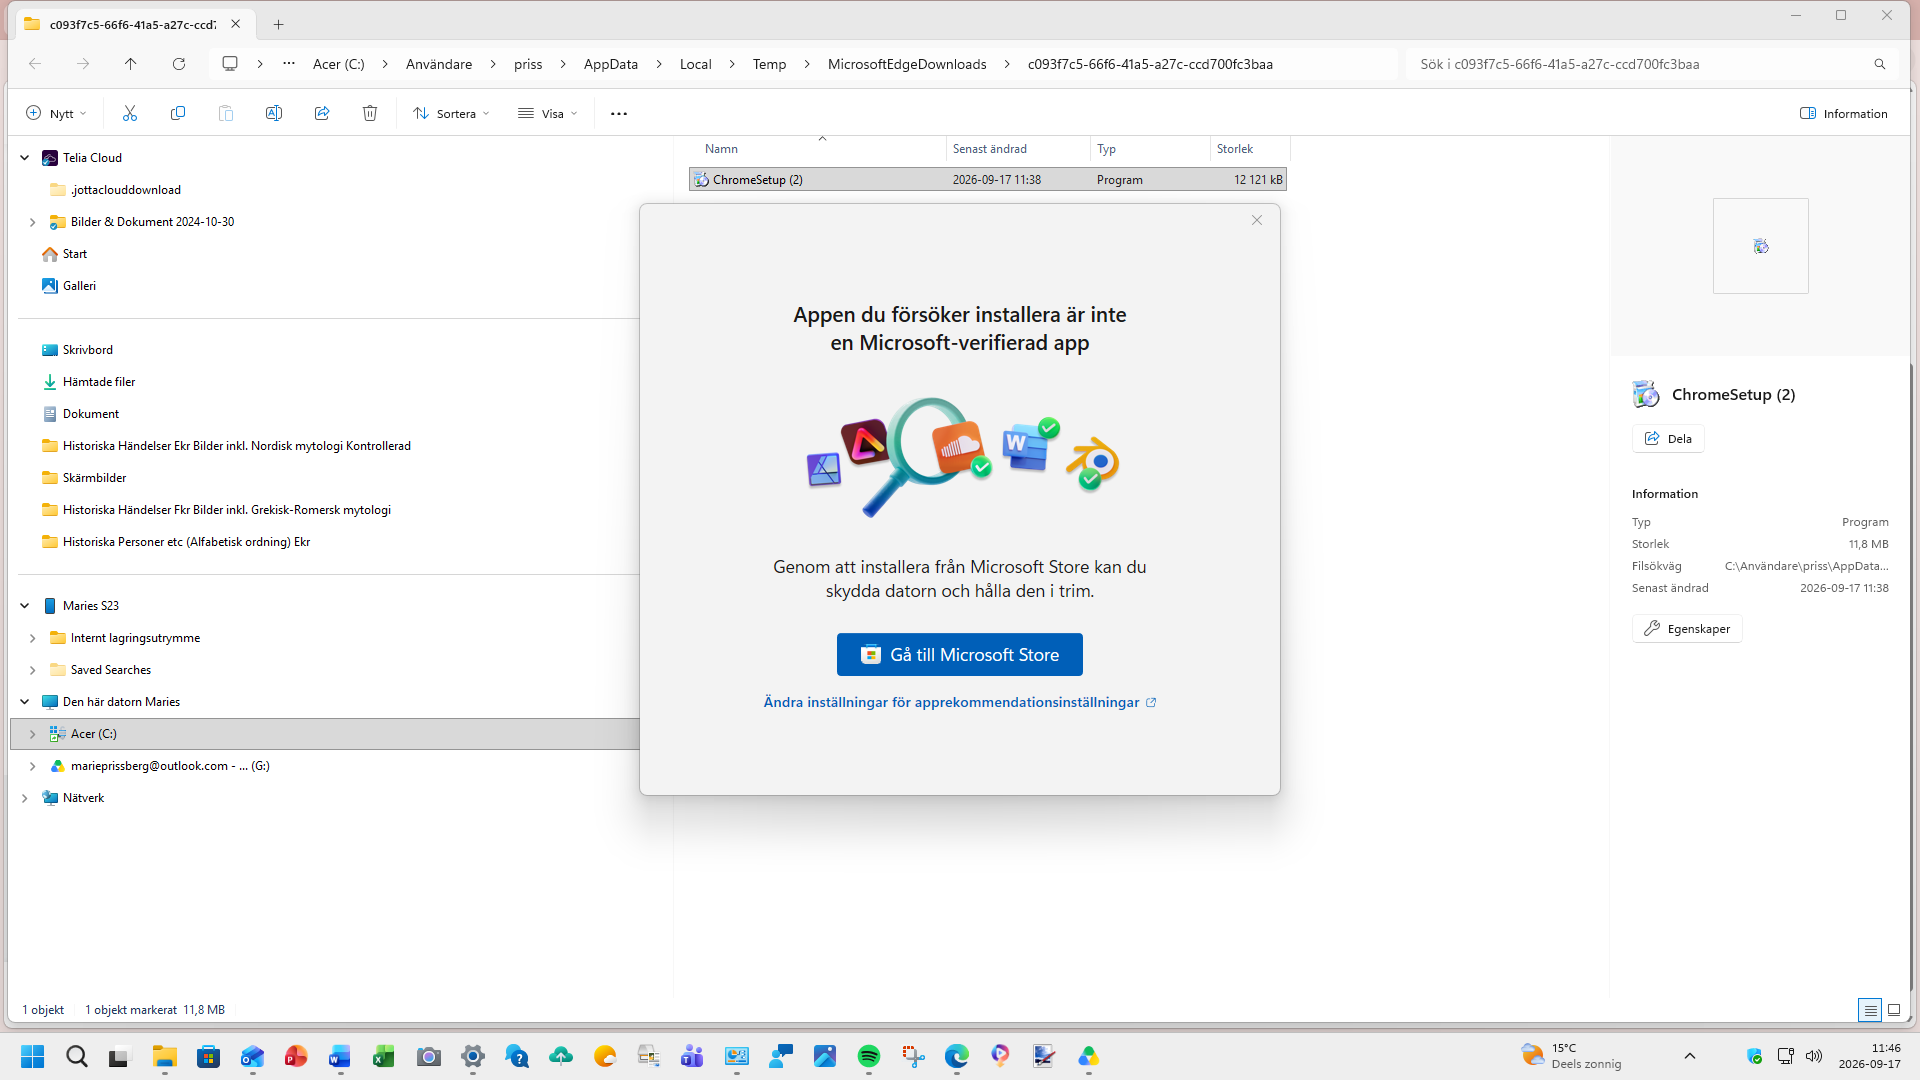This screenshot has width=1920, height=1080.
Task: Select the ChromeSetup (2) file row
Action: pyautogui.click(x=988, y=180)
